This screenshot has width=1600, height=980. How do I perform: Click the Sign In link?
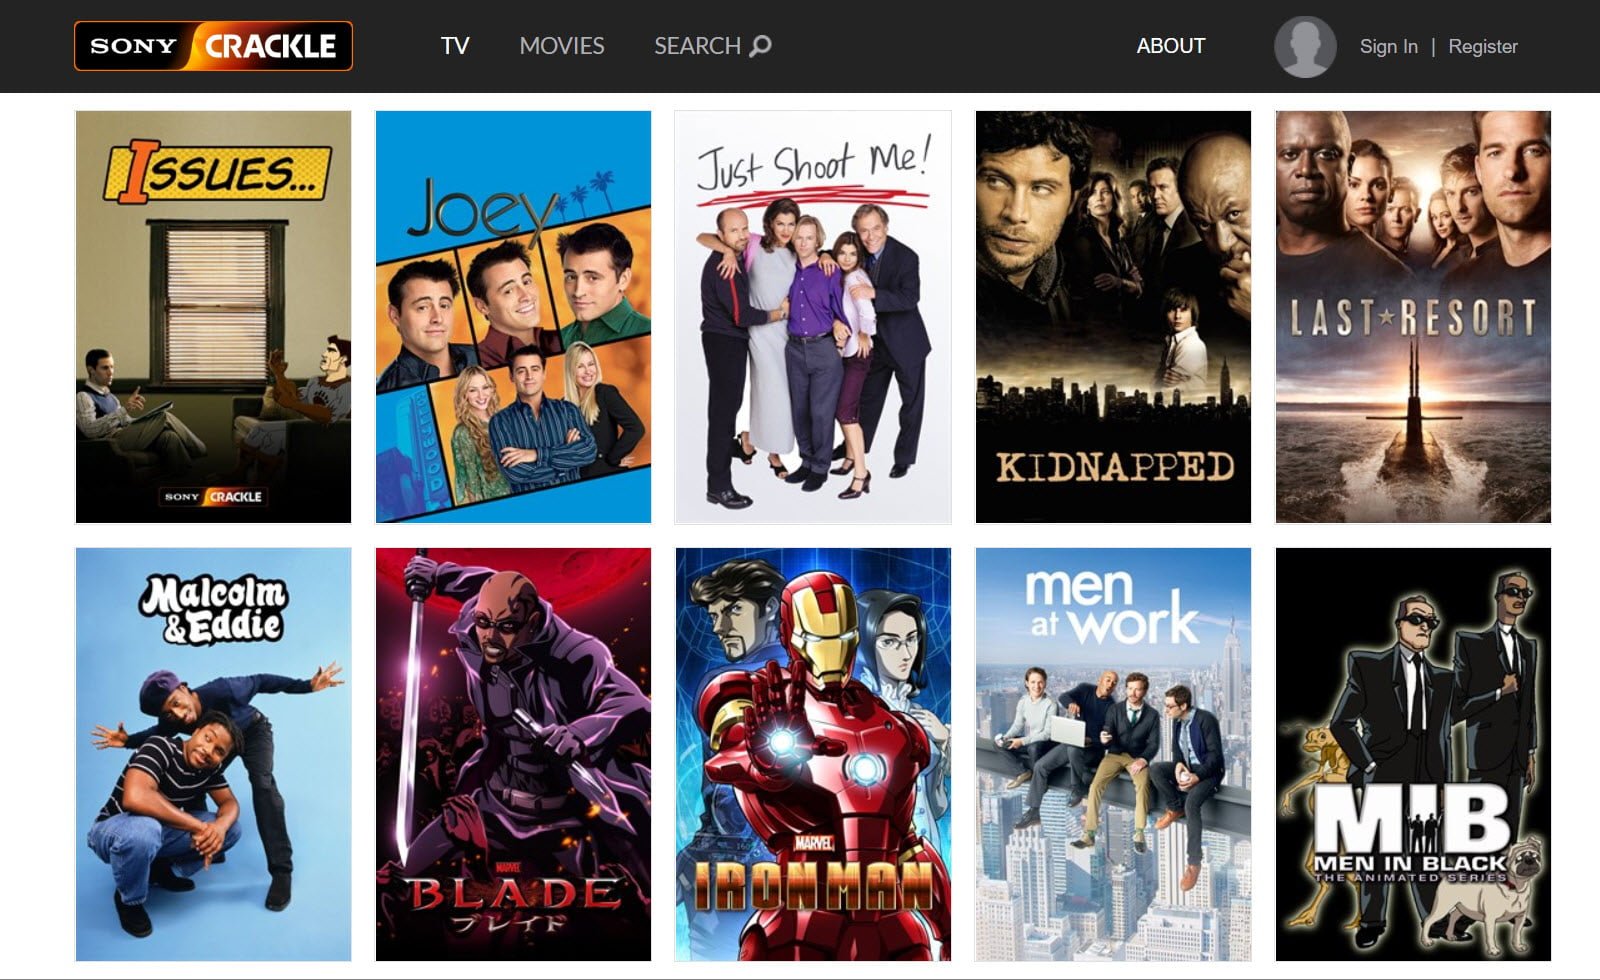[1388, 46]
